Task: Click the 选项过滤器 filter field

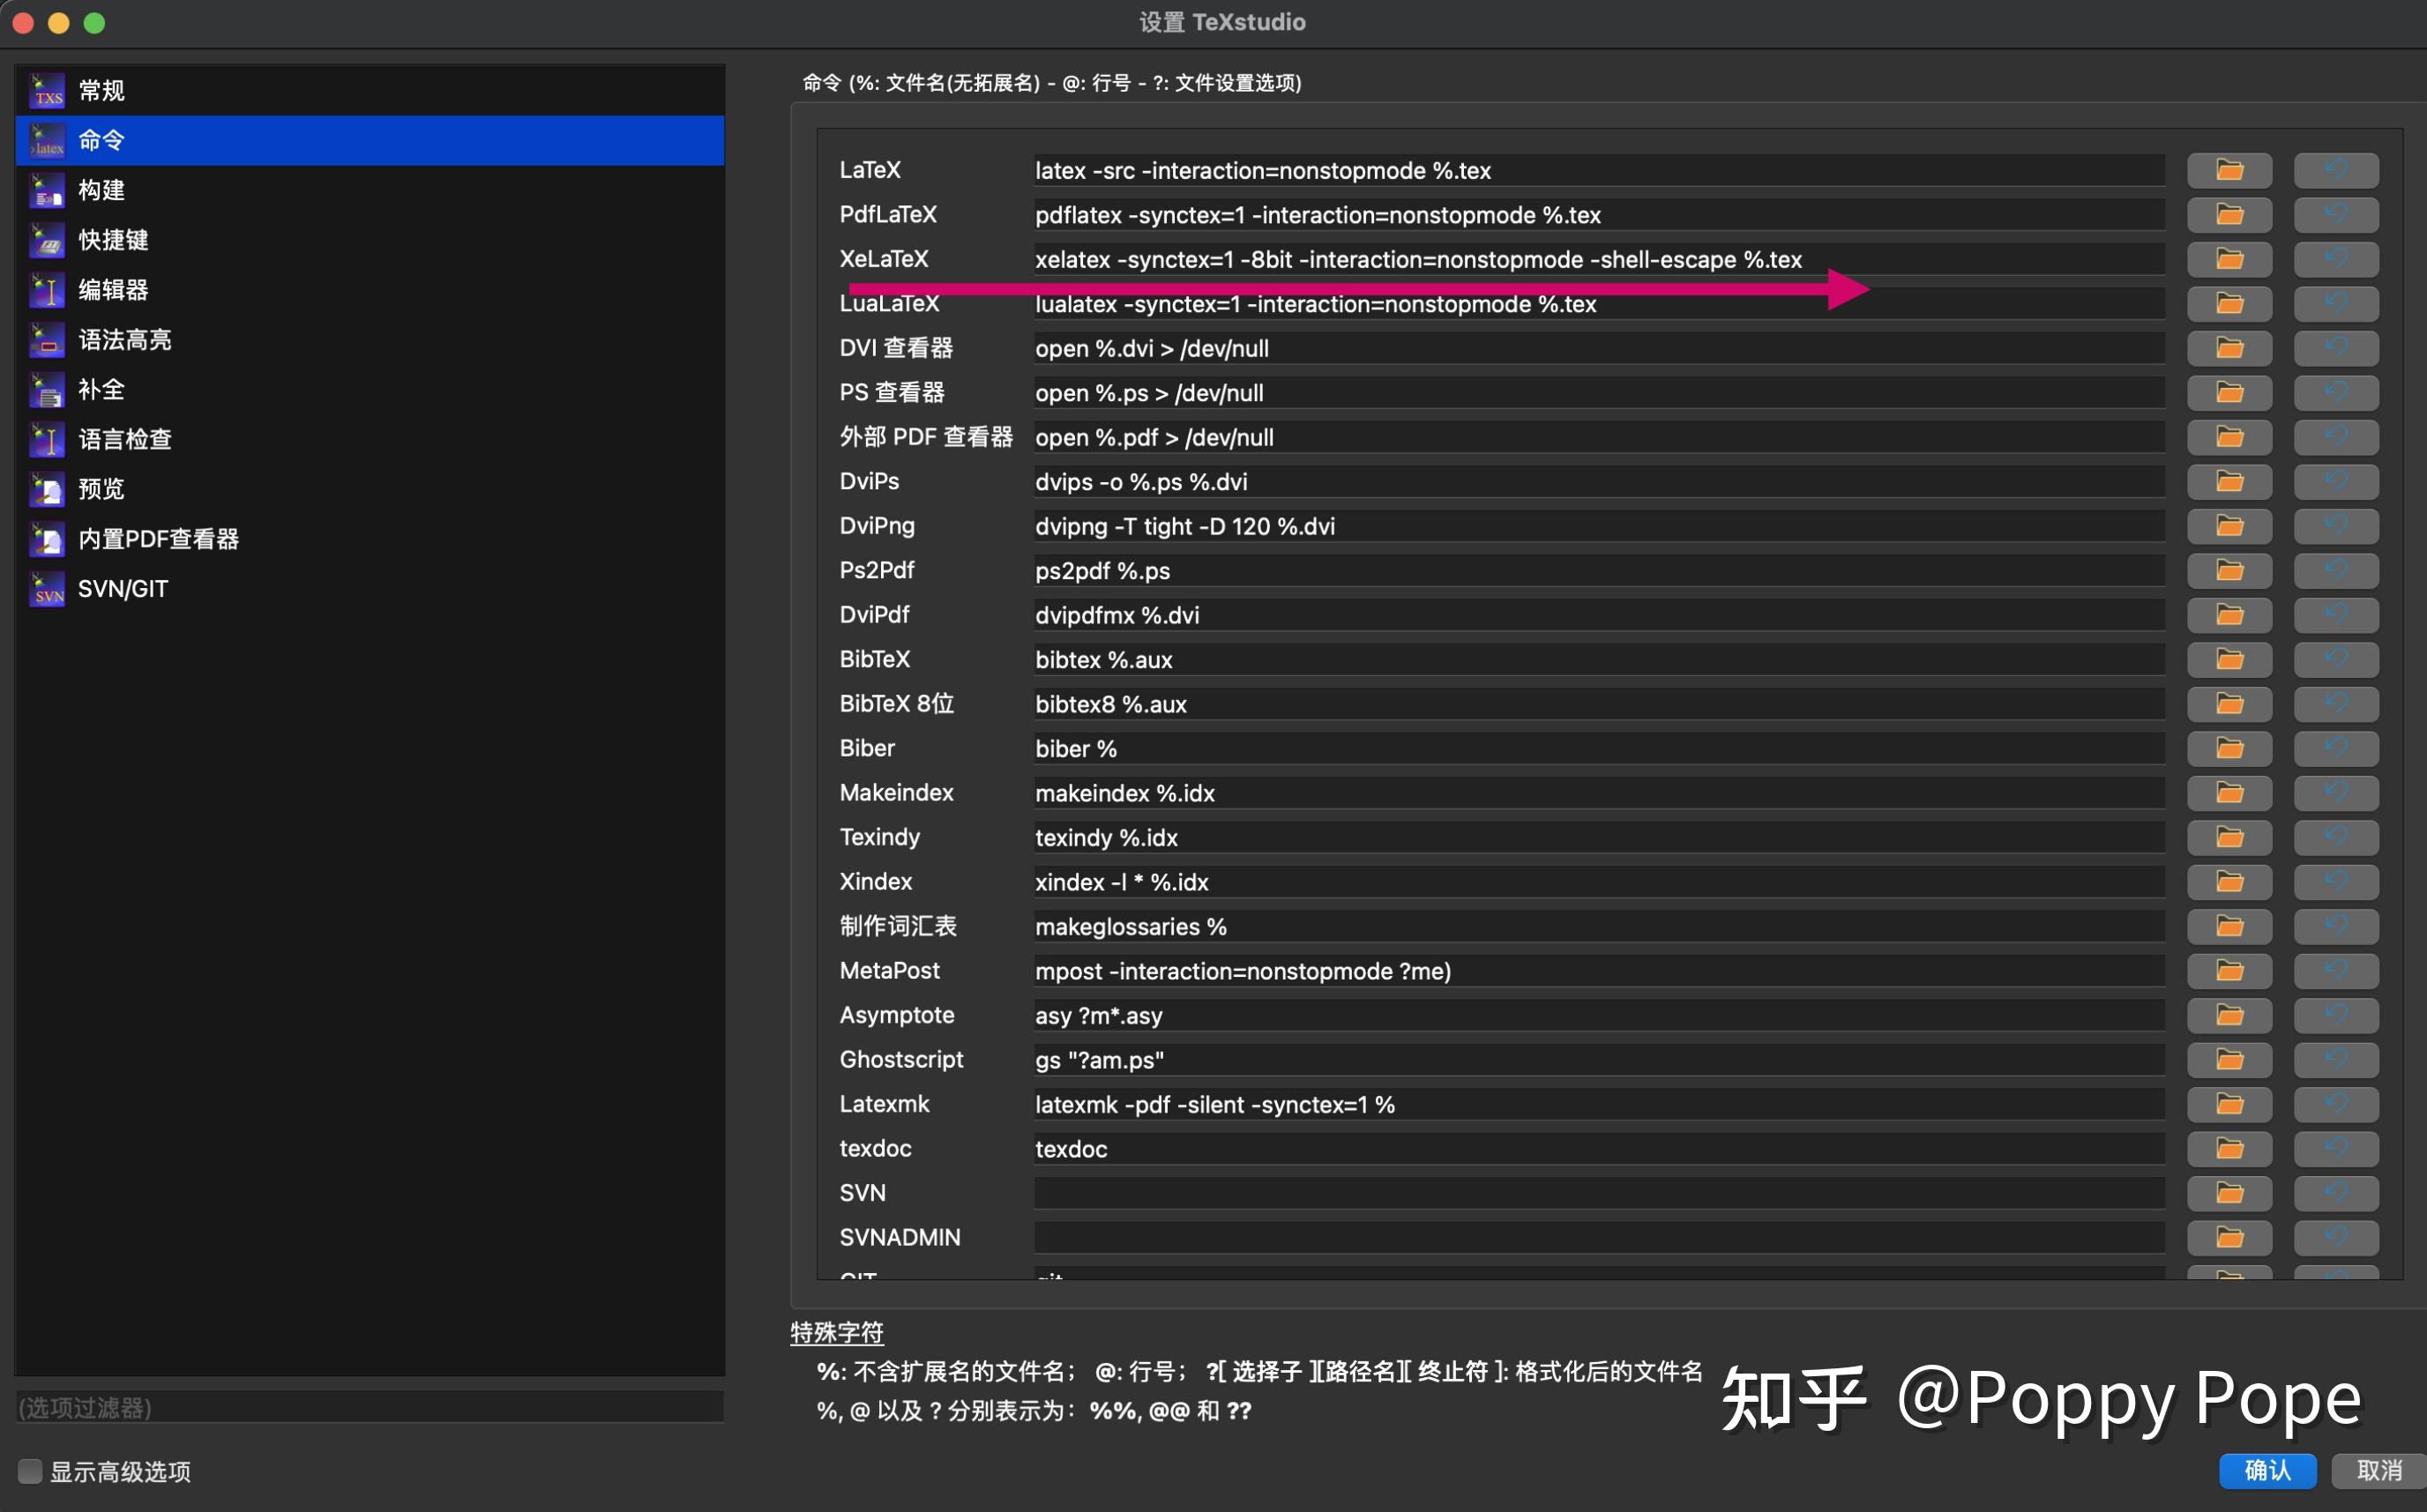Action: 369,1407
